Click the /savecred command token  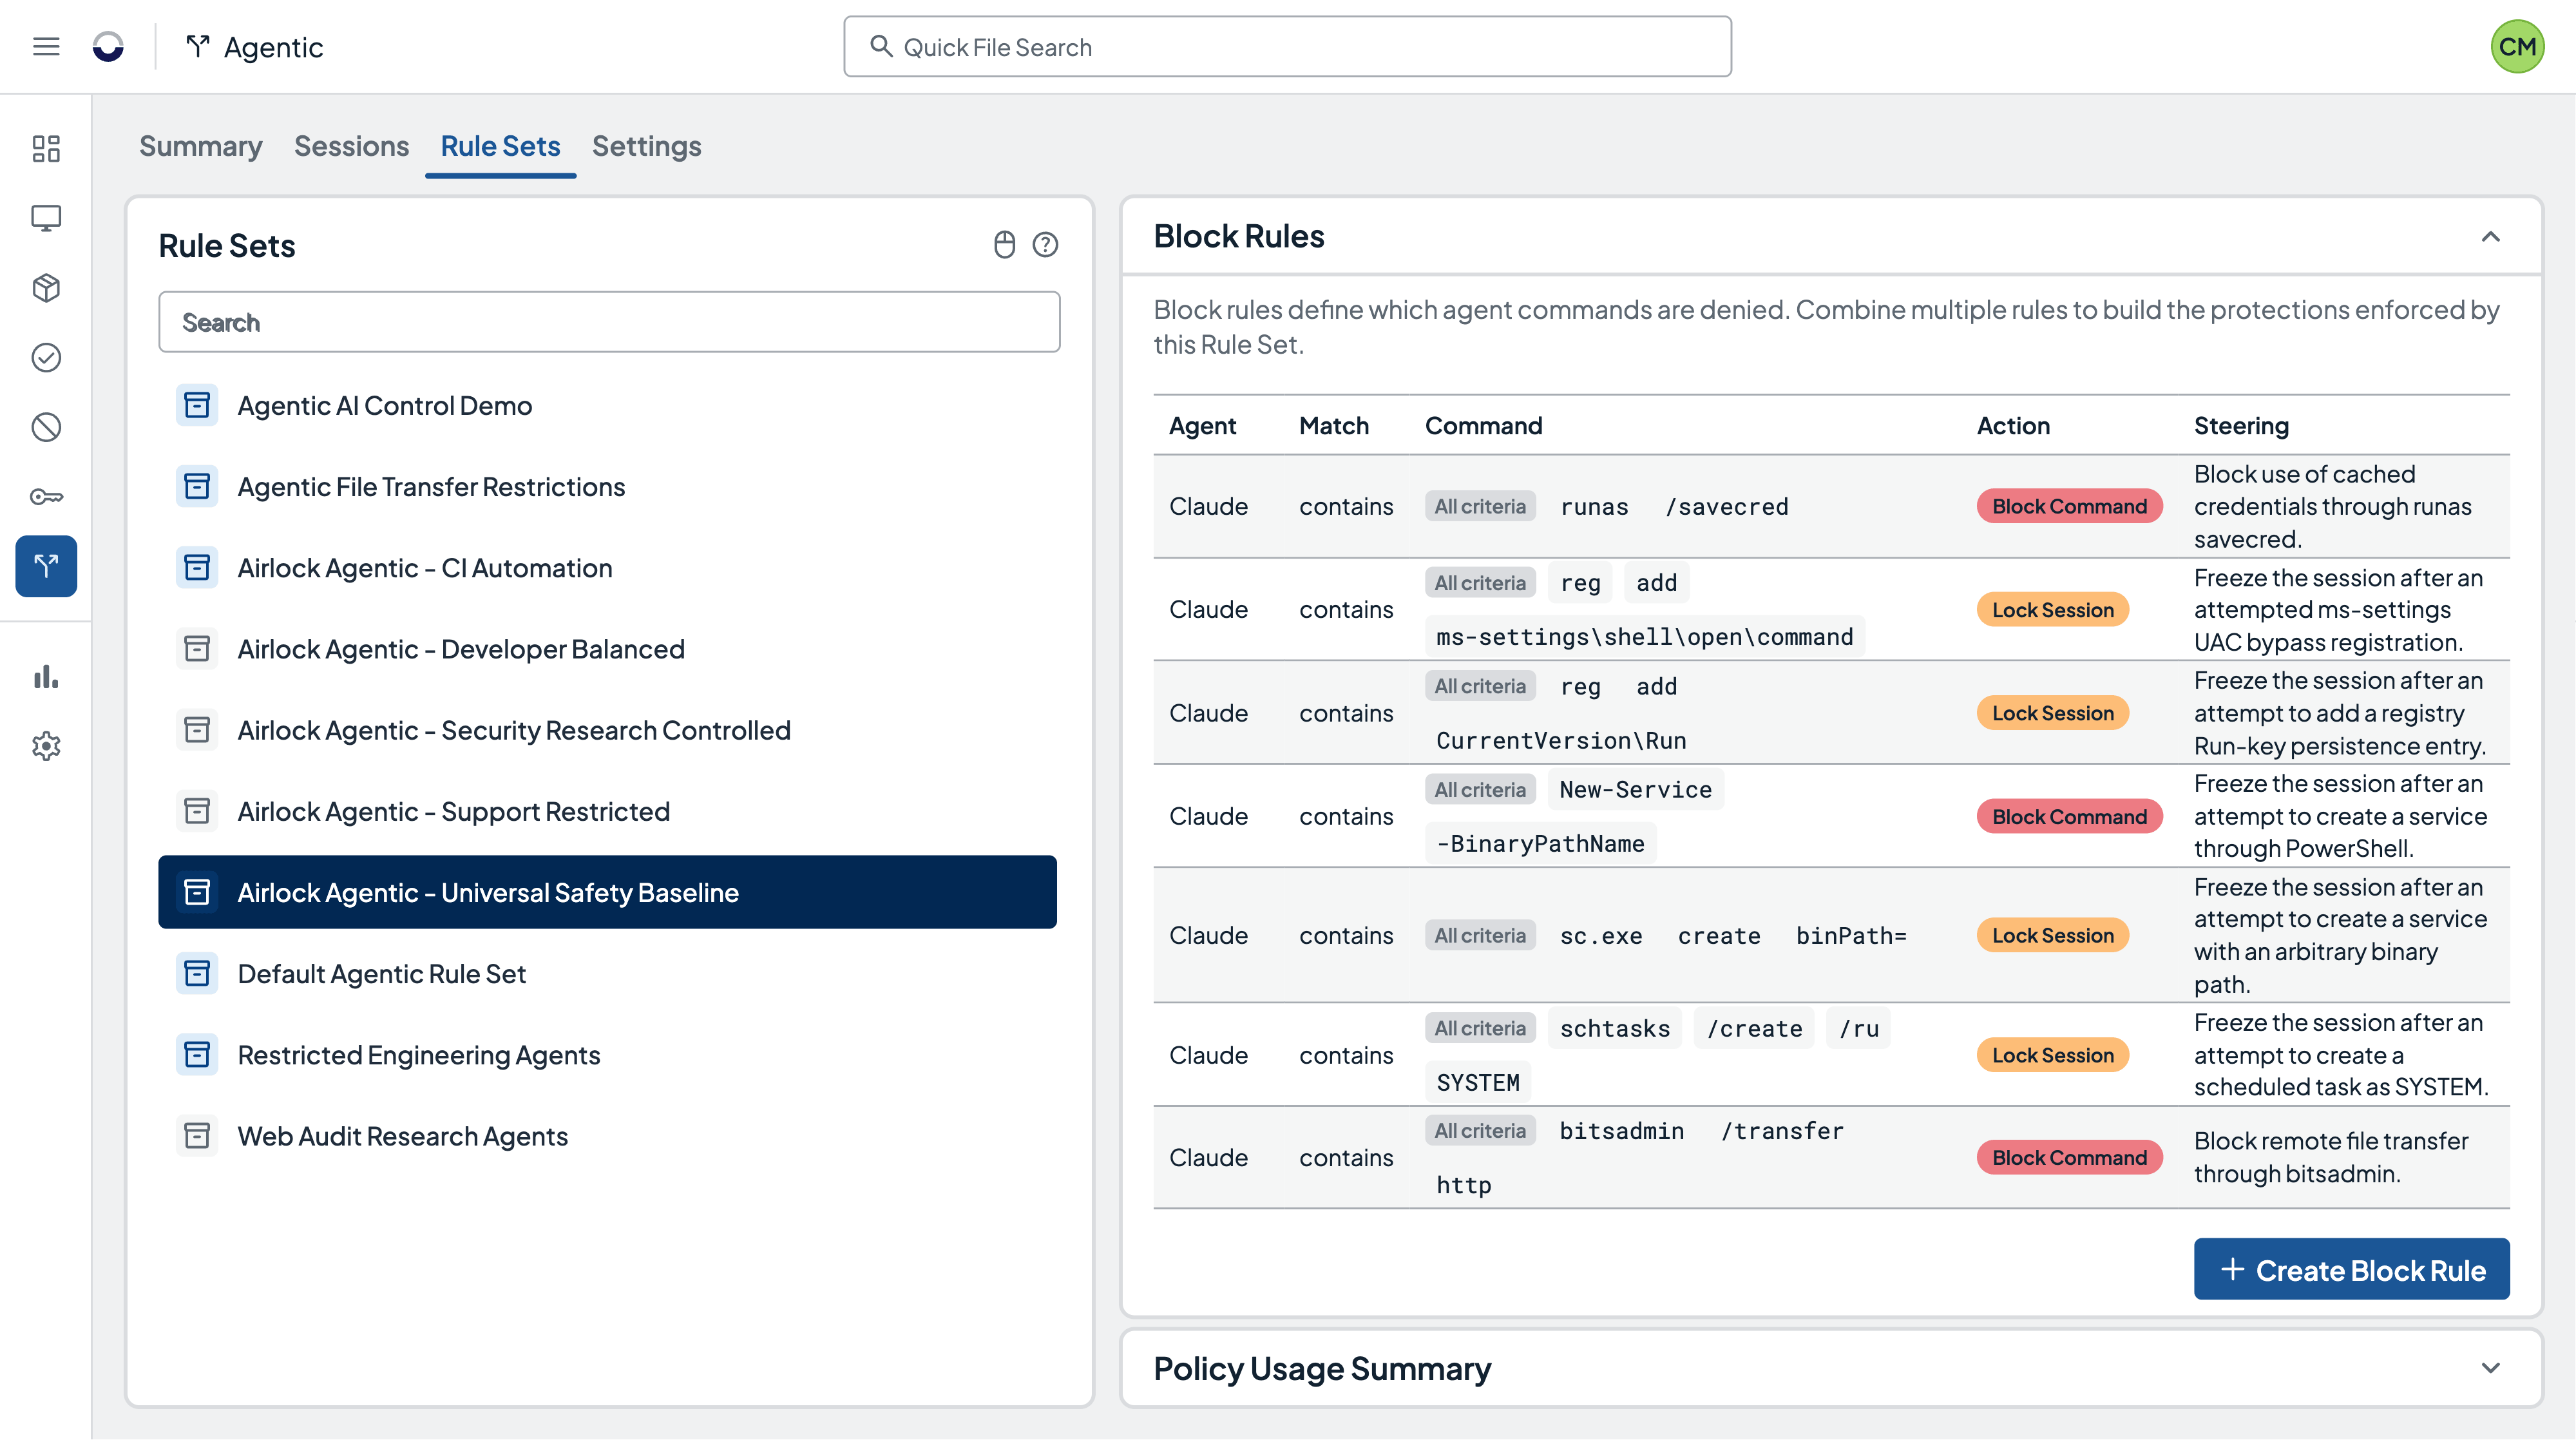tap(1726, 507)
